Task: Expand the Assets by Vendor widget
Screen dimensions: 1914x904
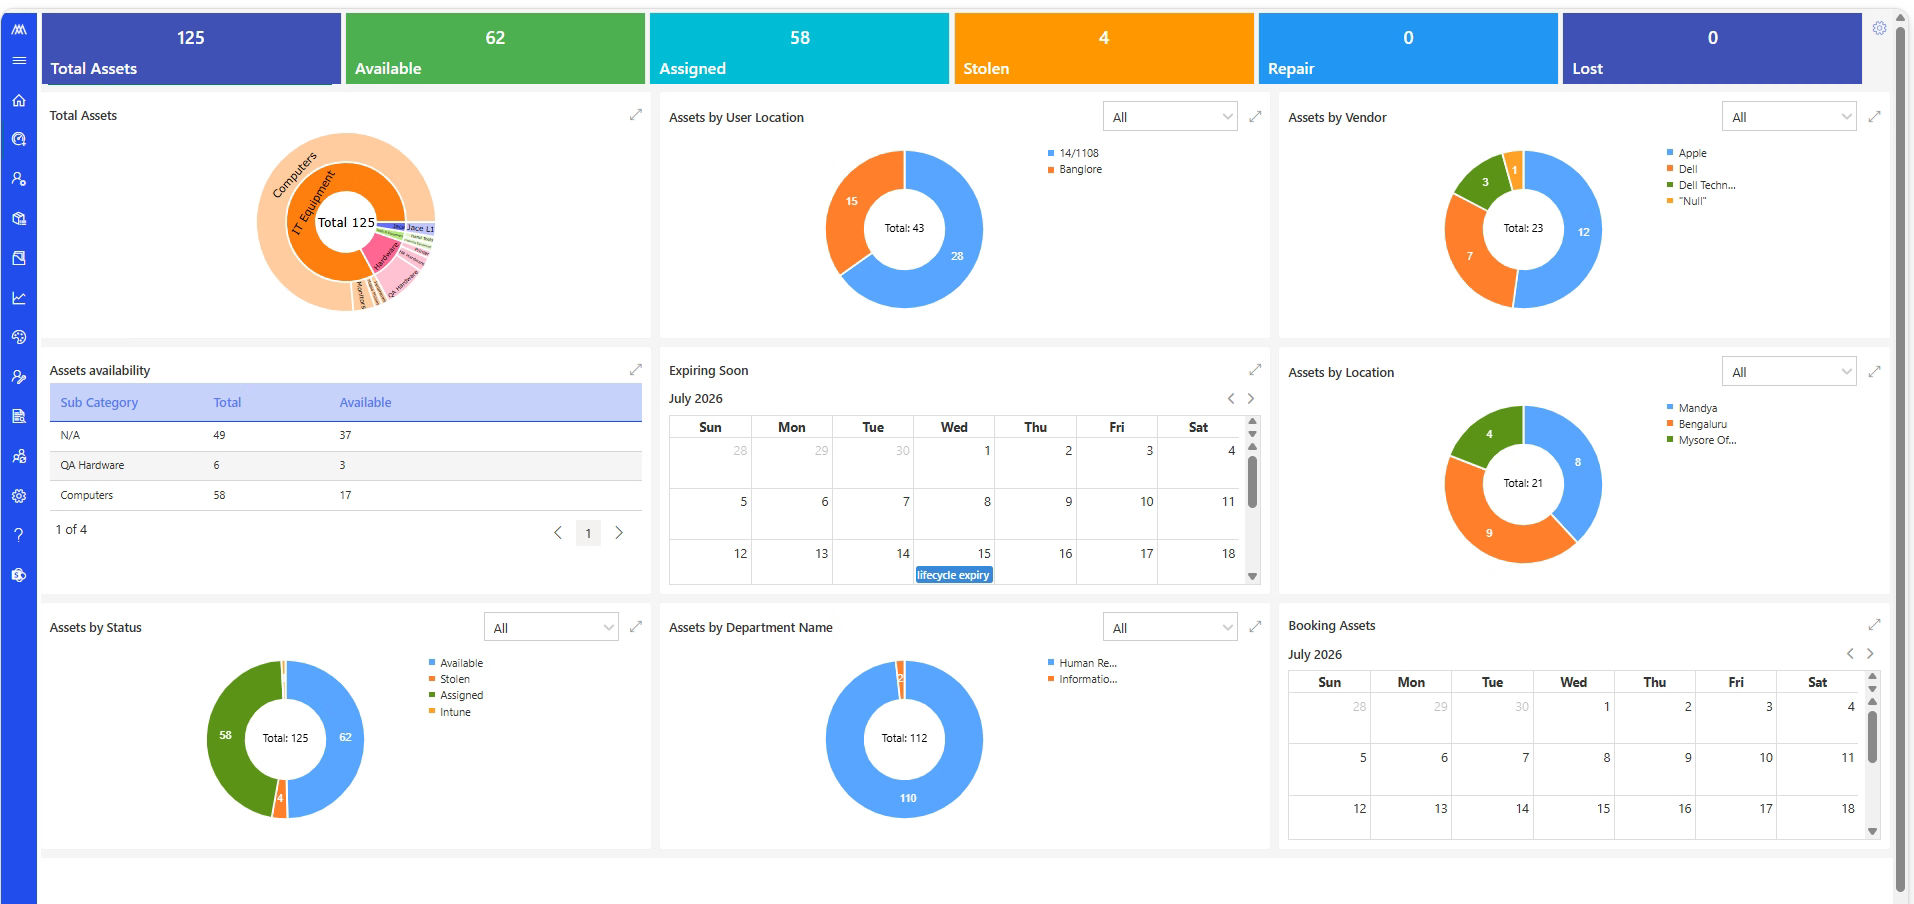Action: (x=1874, y=117)
